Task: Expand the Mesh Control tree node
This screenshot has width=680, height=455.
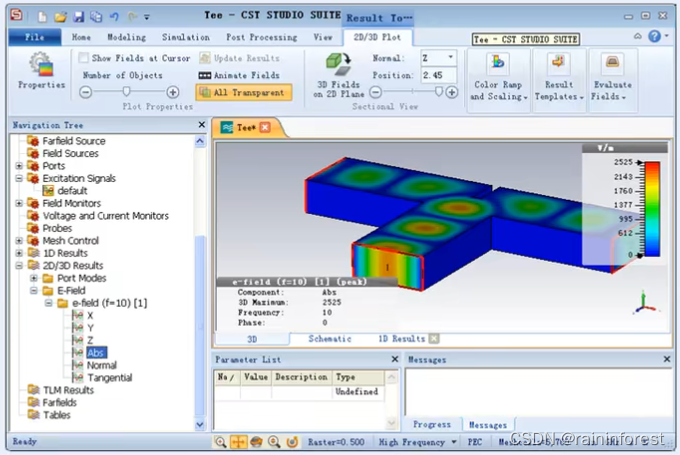Action: (19, 240)
